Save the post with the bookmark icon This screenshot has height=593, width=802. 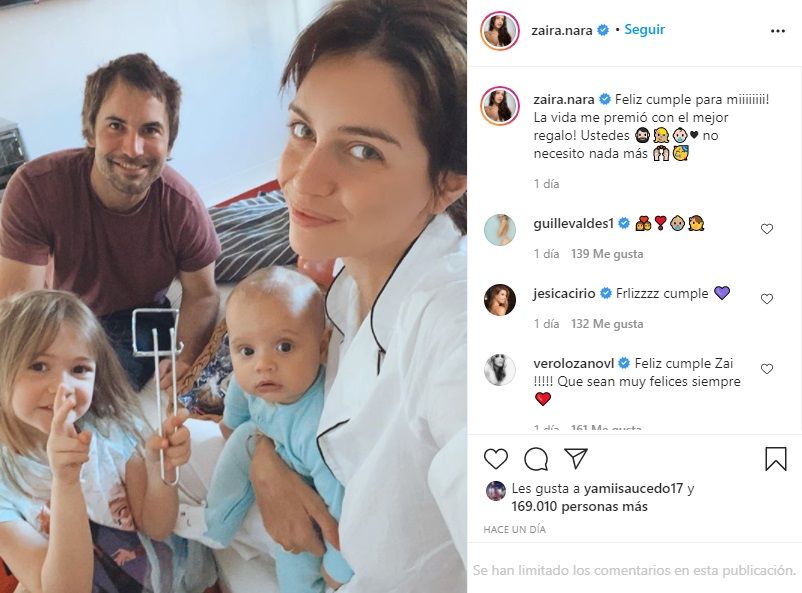(775, 458)
